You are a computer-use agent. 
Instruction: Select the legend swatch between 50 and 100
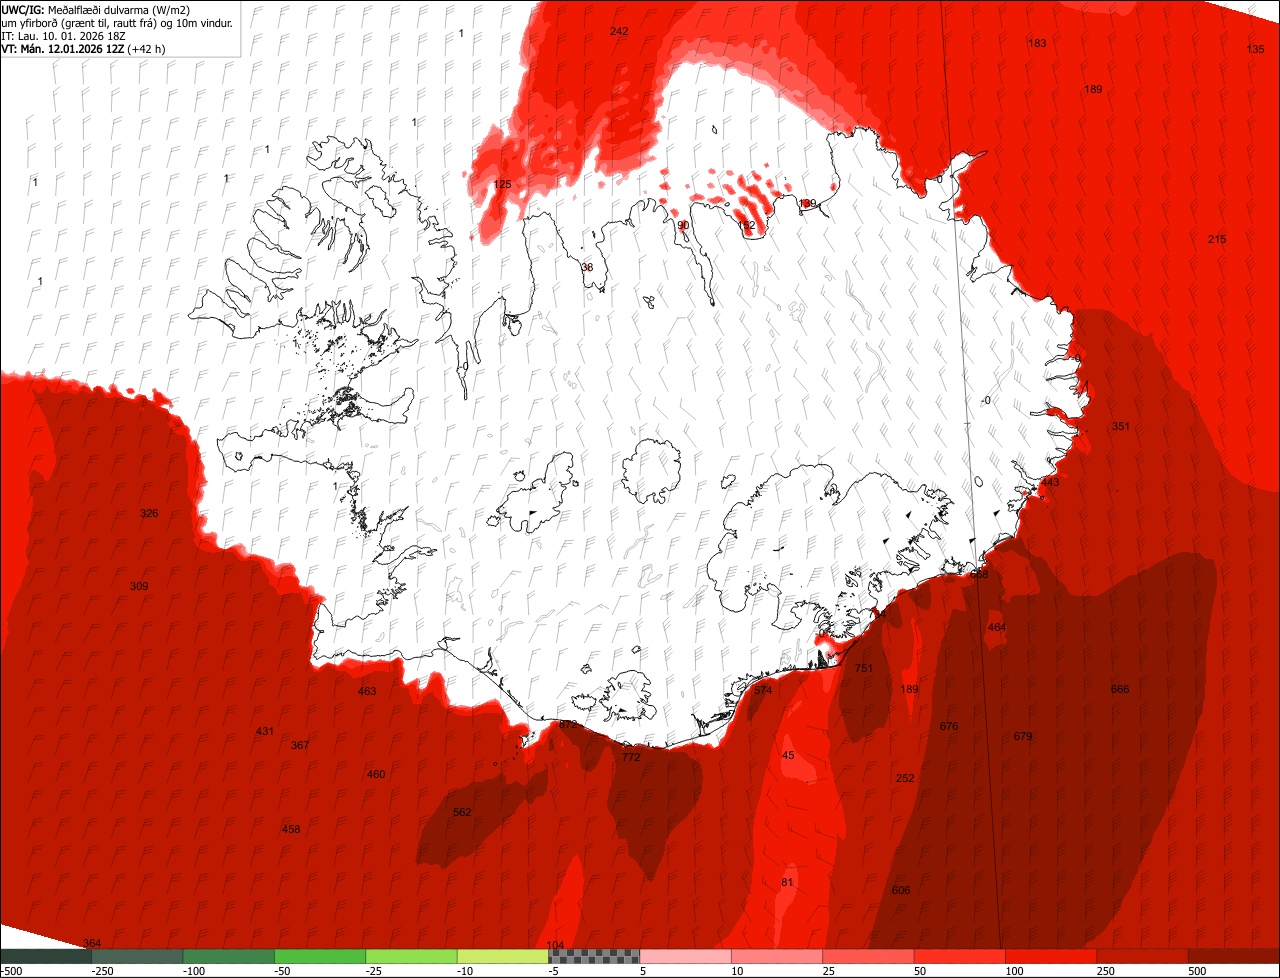click(959, 956)
